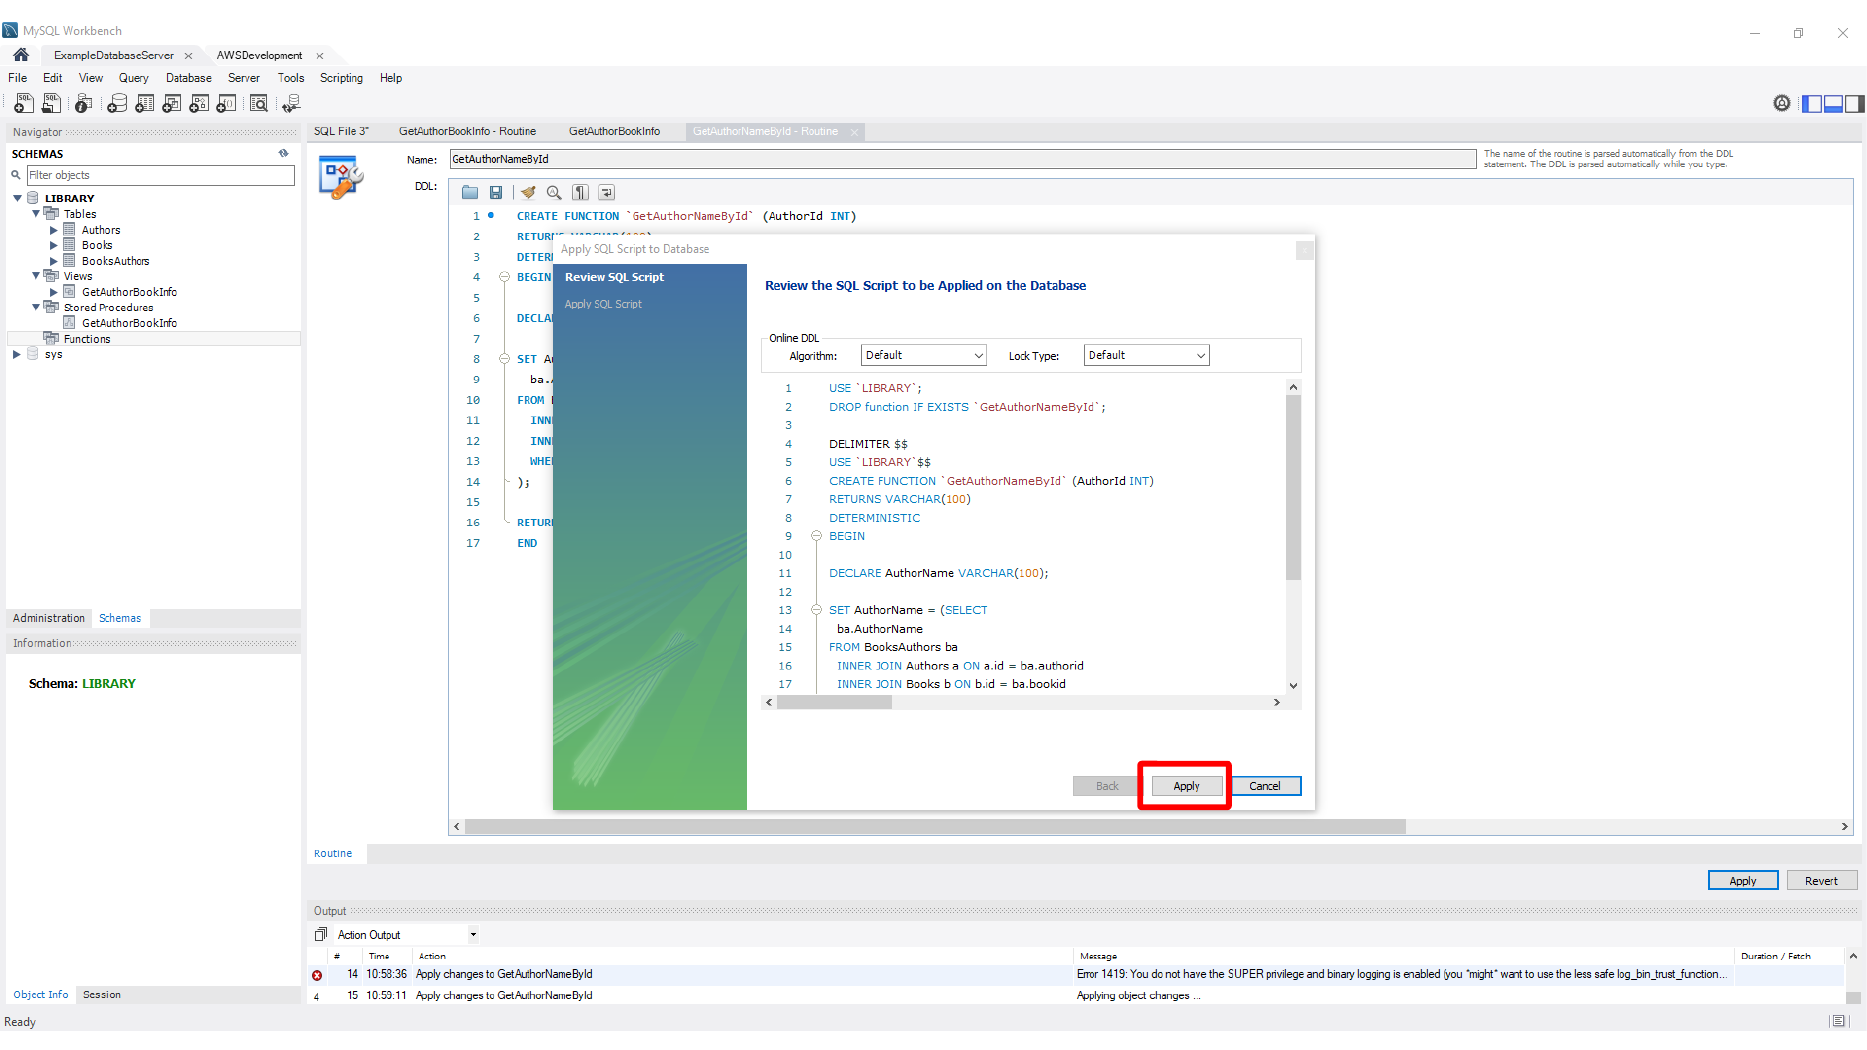Collapse the LIBRARY schema tree node
The width and height of the screenshot is (1867, 1050).
(x=17, y=198)
